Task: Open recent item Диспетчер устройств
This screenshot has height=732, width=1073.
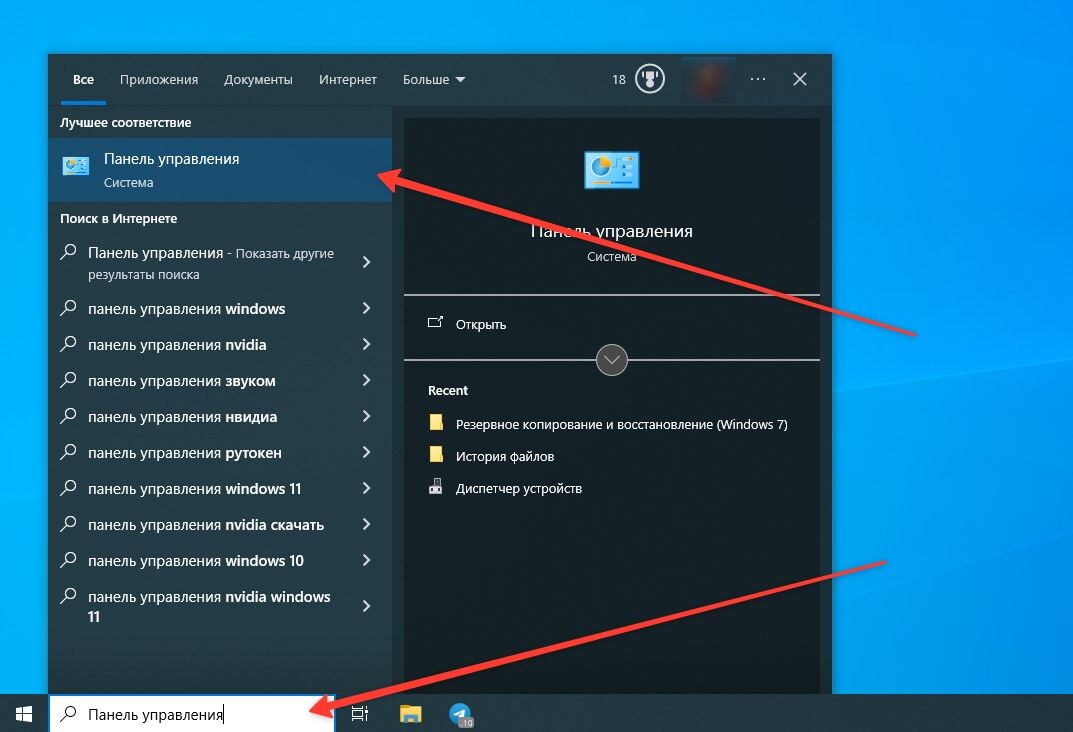Action: (x=518, y=488)
